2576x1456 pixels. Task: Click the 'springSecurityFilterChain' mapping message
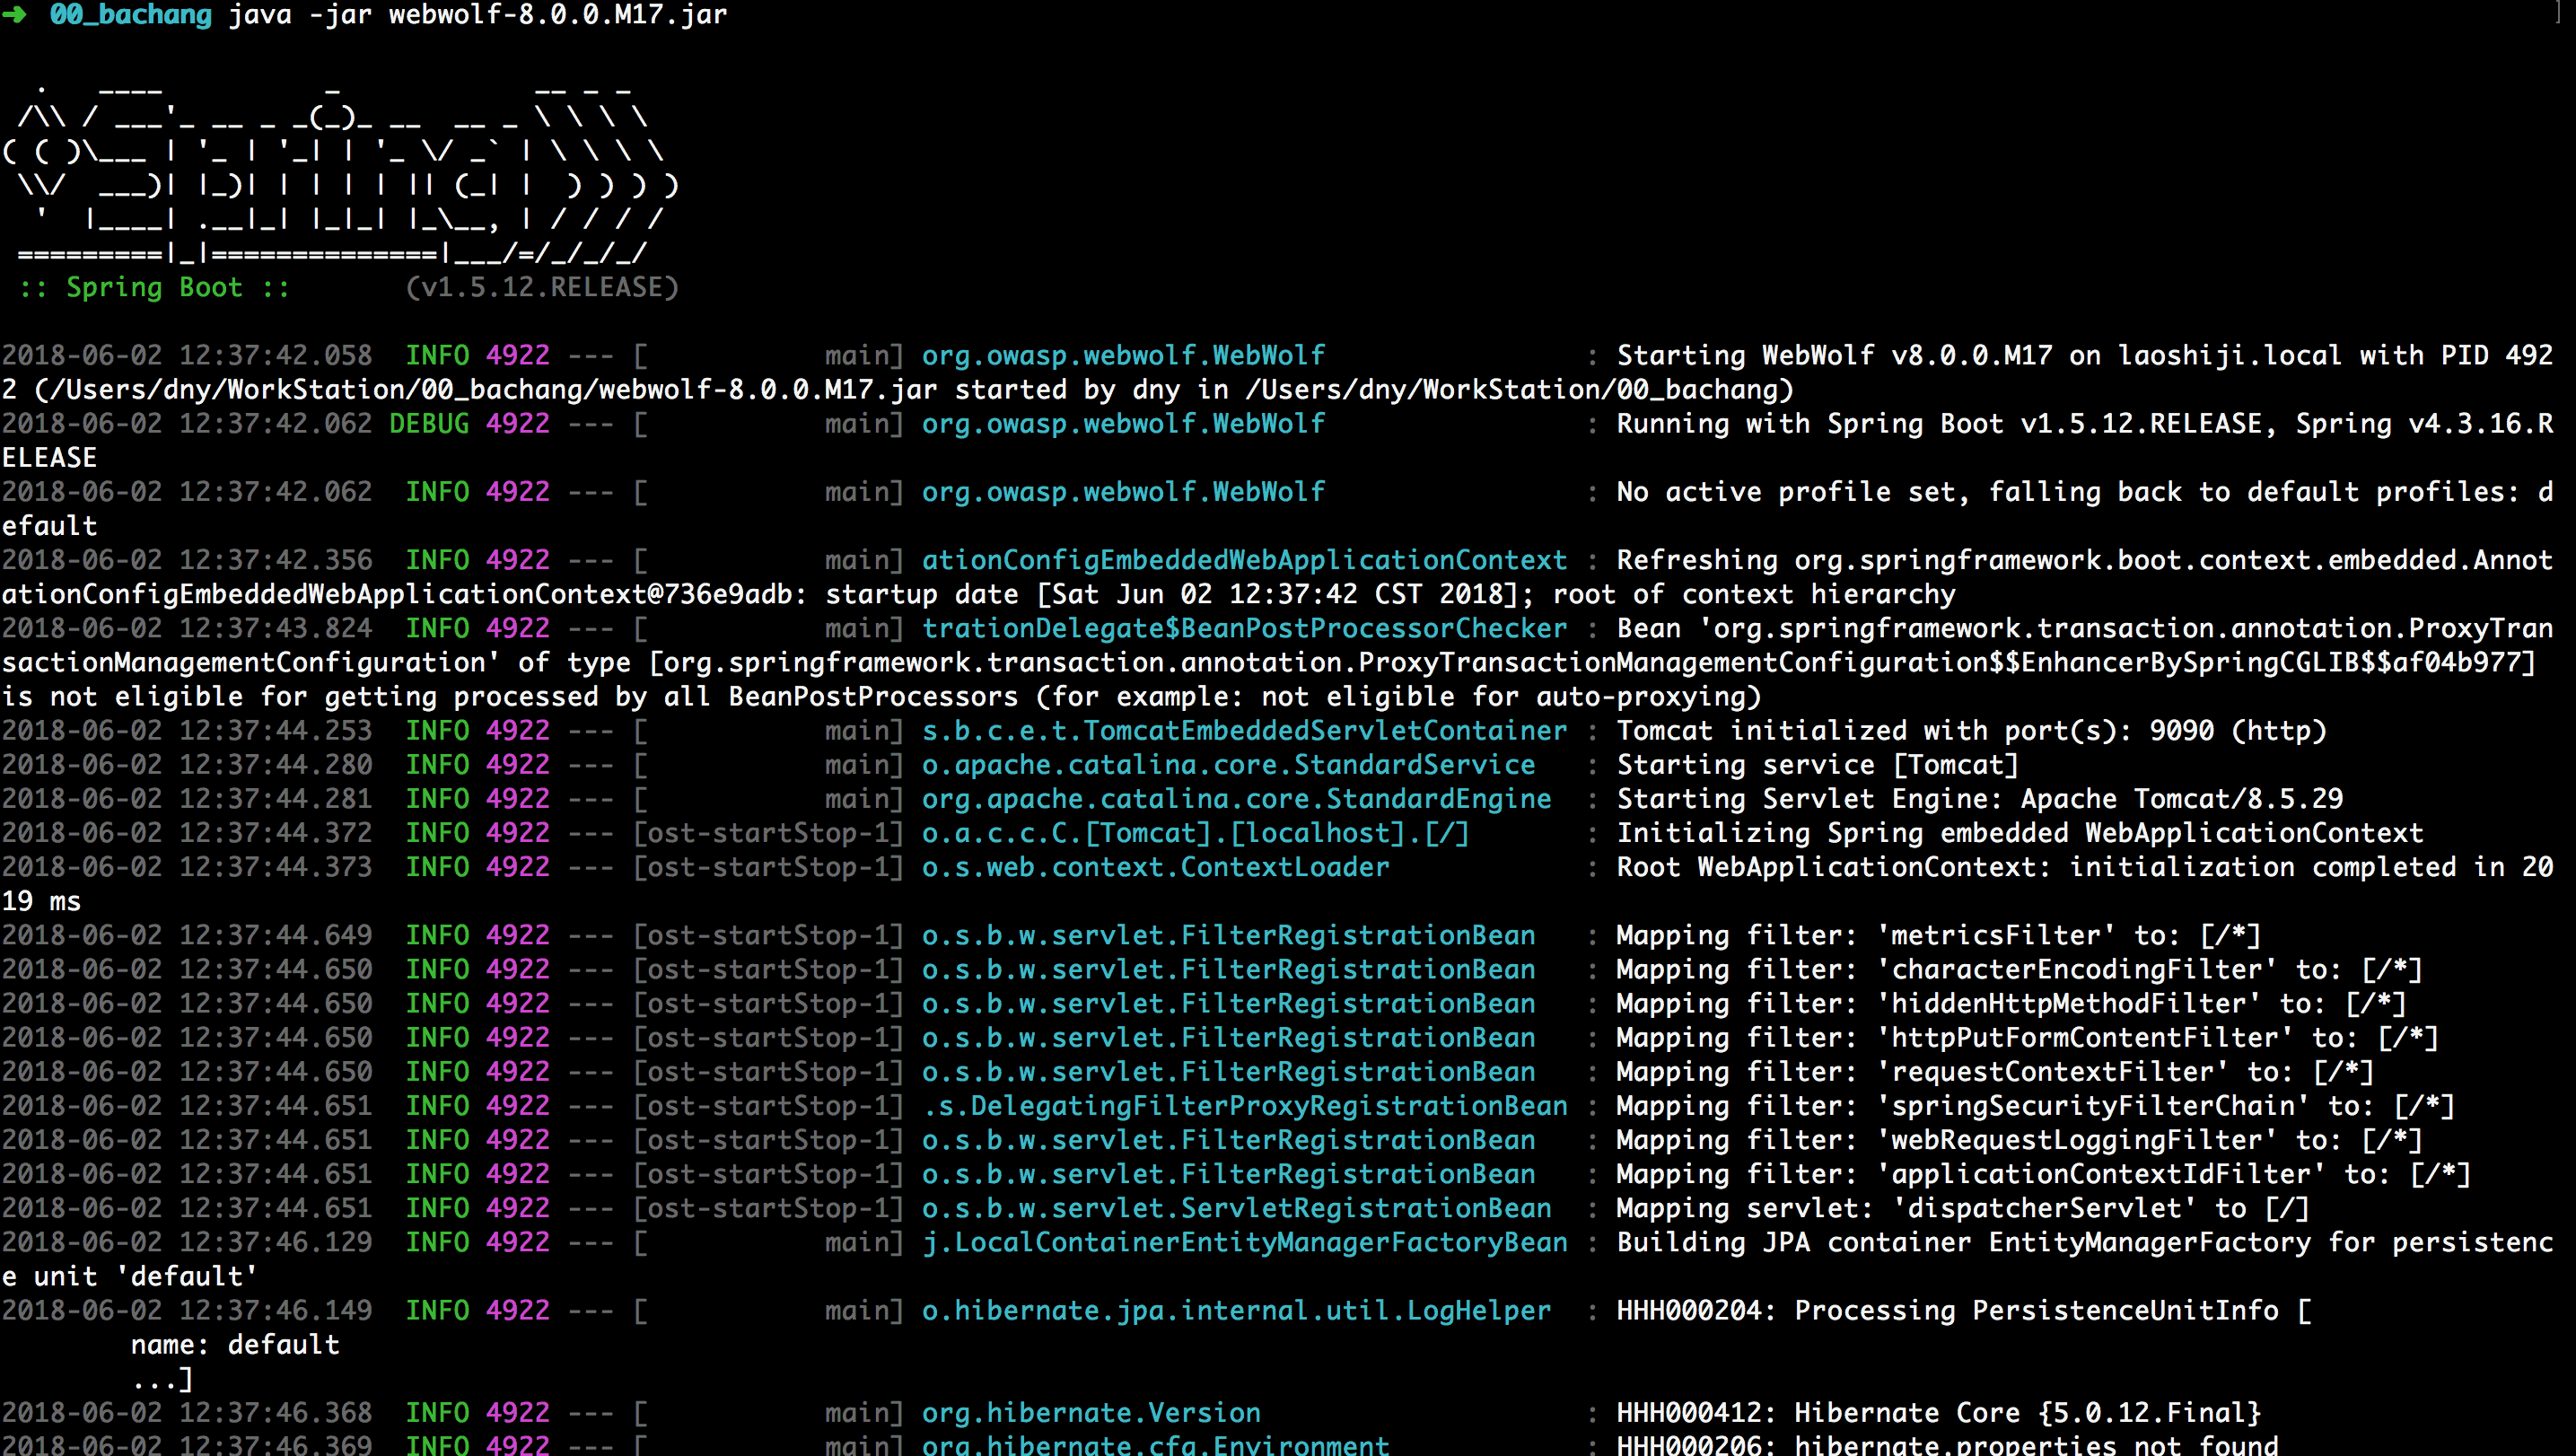(x=2035, y=1106)
